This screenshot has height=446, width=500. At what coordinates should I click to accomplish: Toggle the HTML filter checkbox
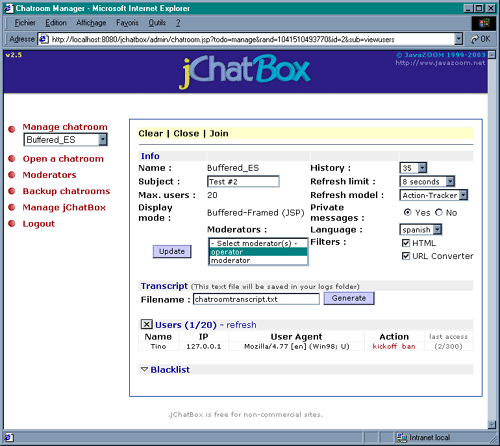(406, 243)
